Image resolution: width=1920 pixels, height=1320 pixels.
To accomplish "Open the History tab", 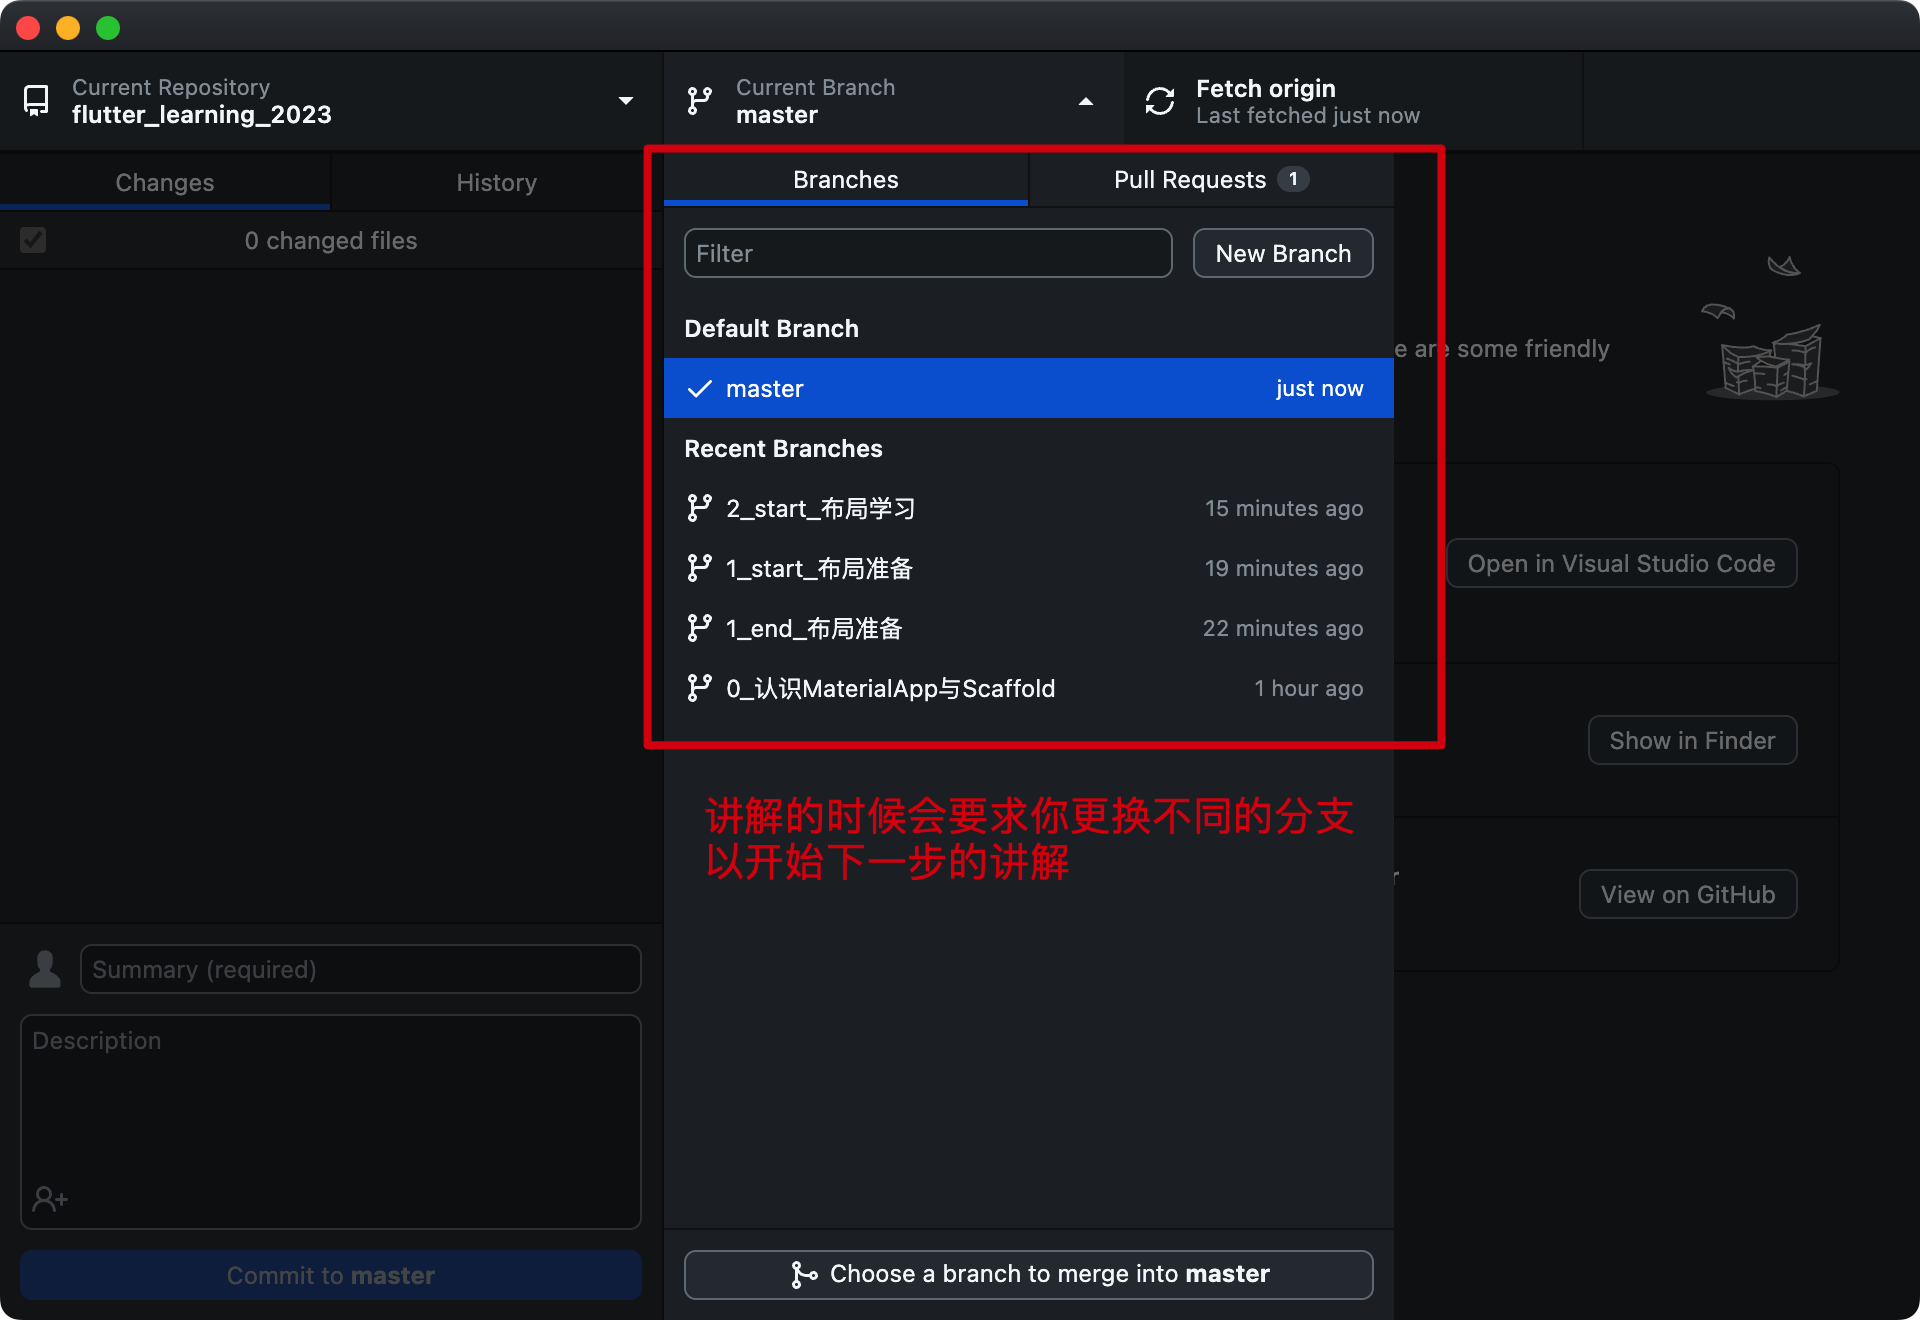I will [496, 183].
